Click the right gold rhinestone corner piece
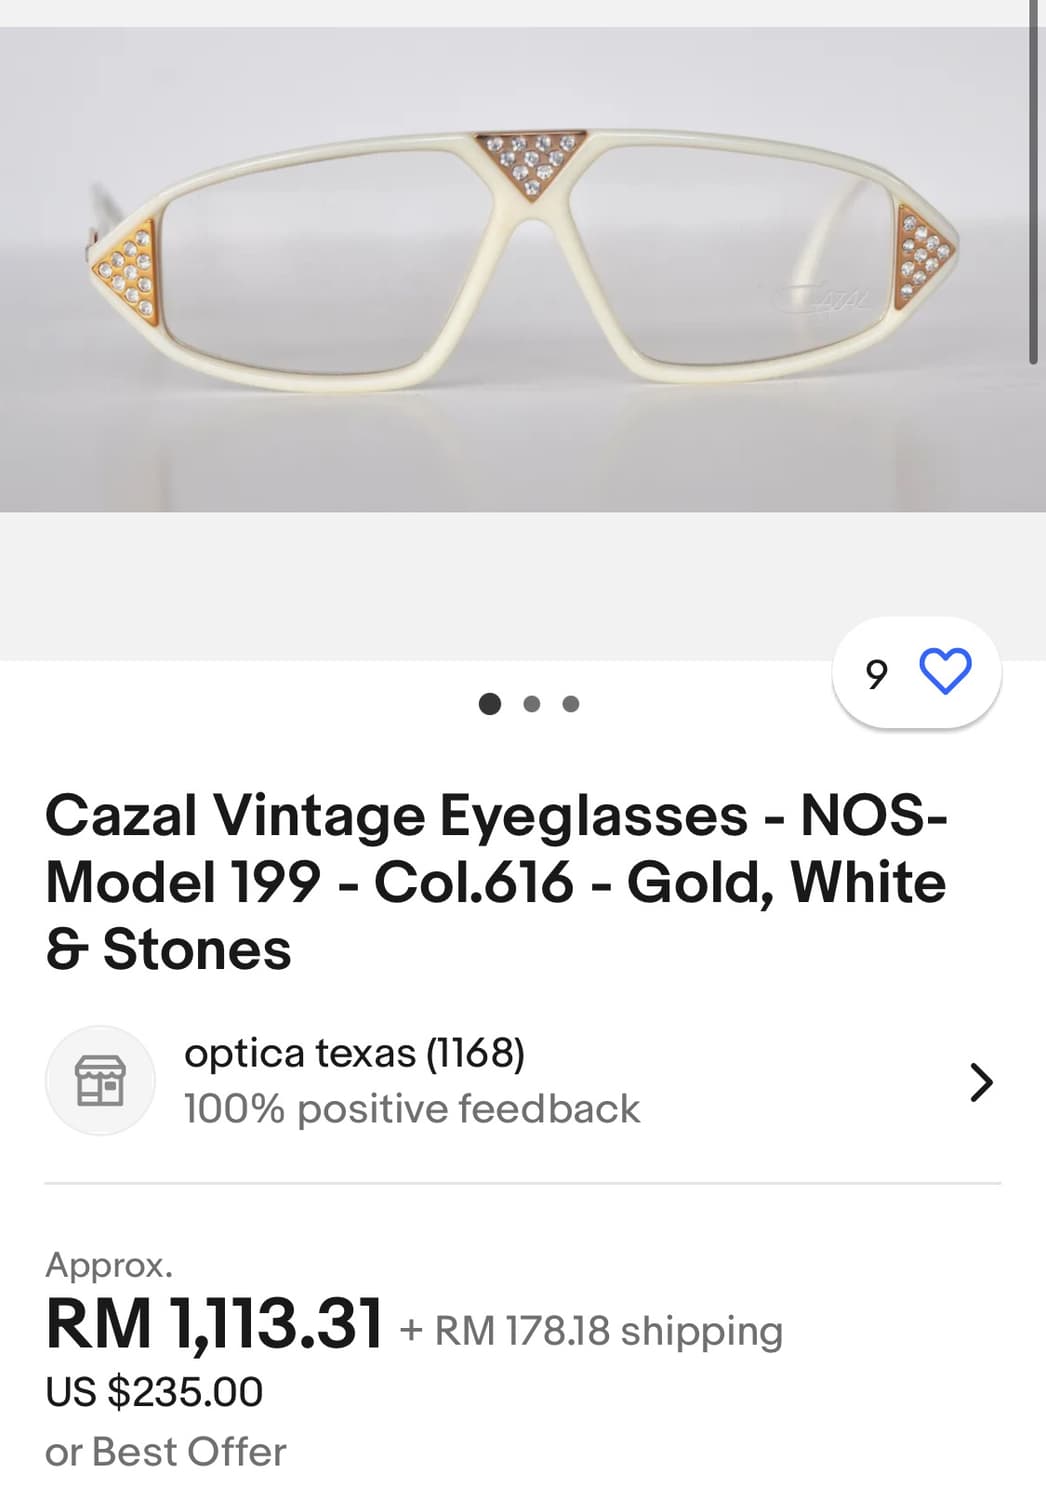Image resolution: width=1046 pixels, height=1500 pixels. (x=922, y=256)
